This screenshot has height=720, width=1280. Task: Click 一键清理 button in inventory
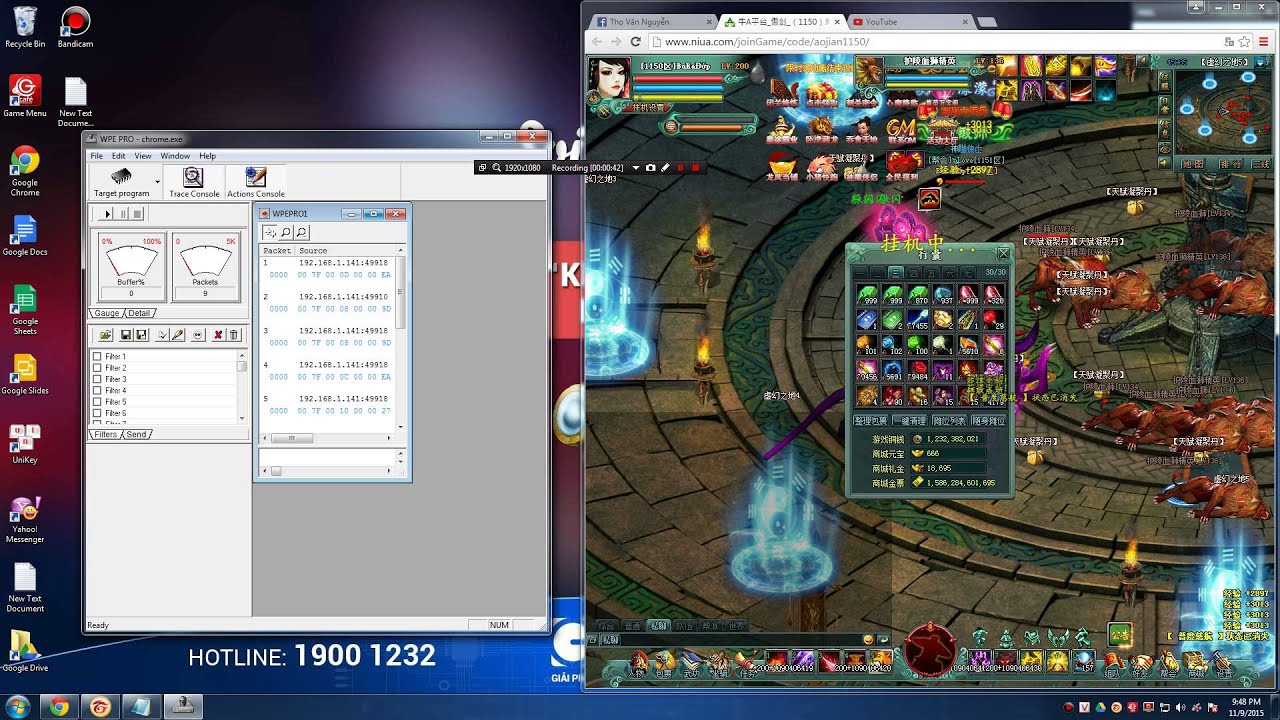909,421
